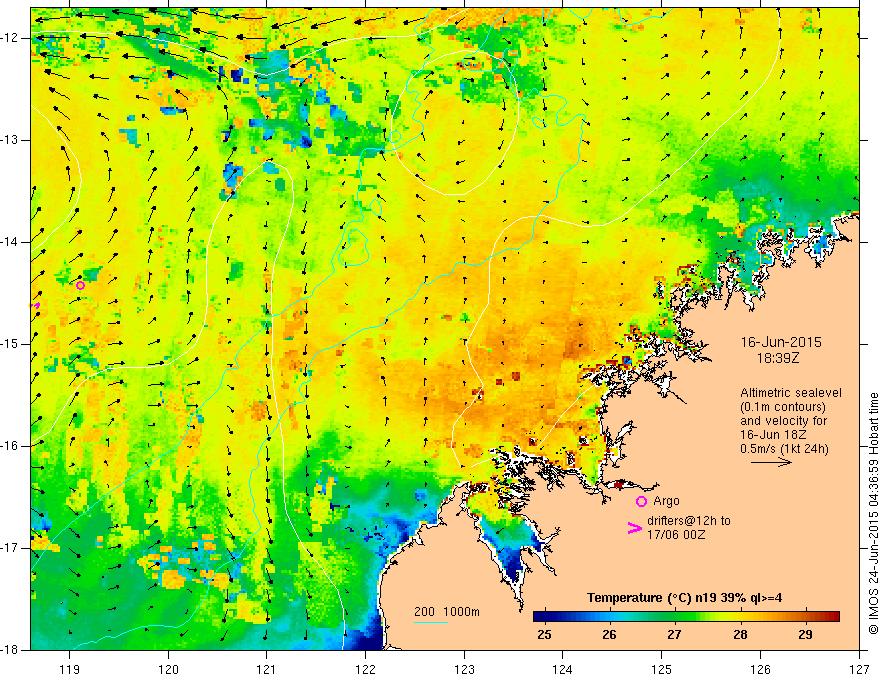Click the '16-Jun-2015' date label

tap(781, 342)
